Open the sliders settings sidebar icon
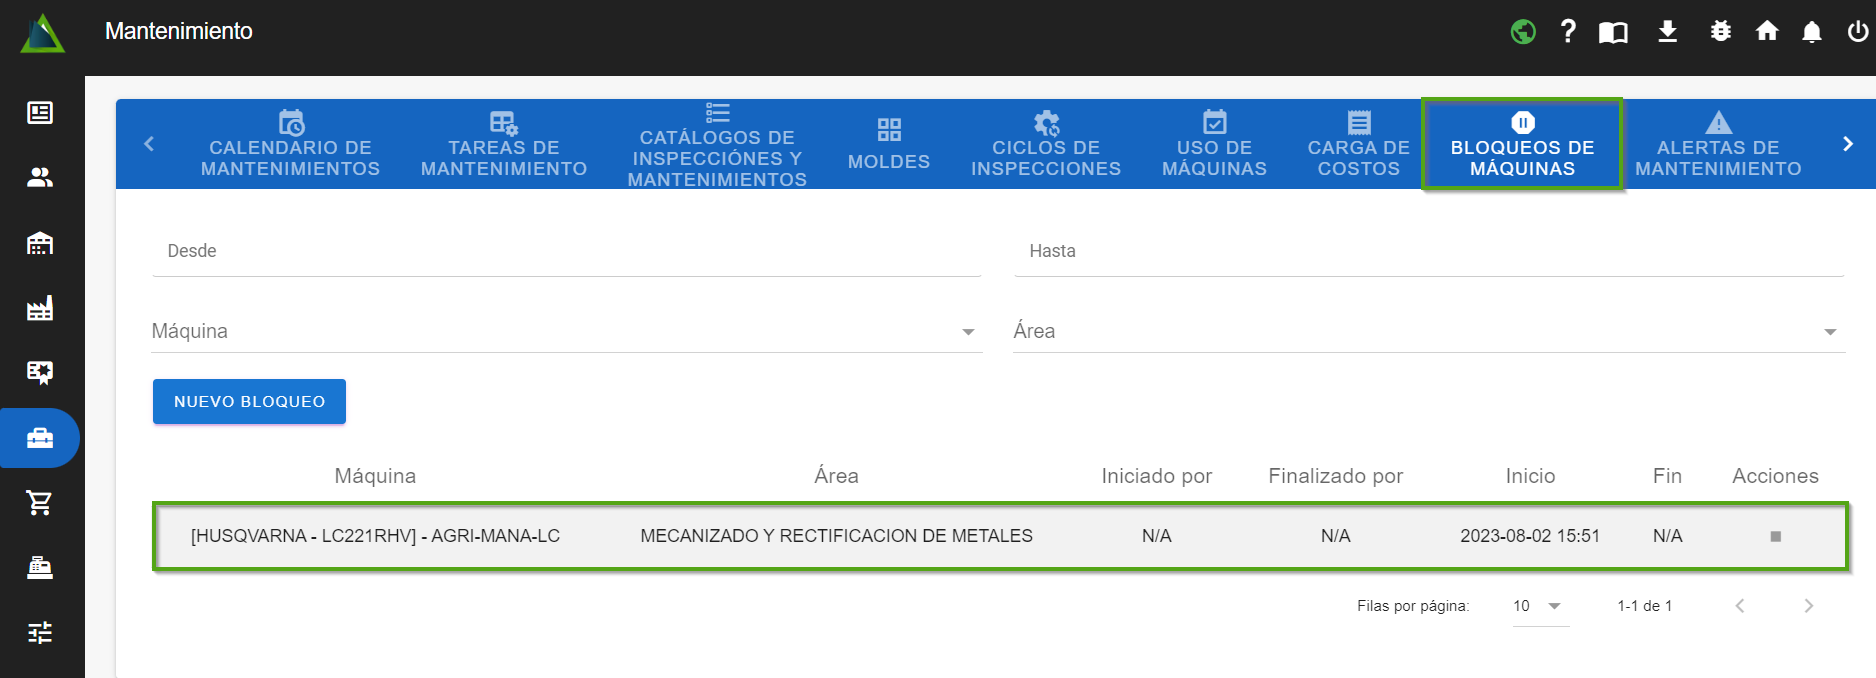Viewport: 1876px width, 678px height. (x=40, y=632)
